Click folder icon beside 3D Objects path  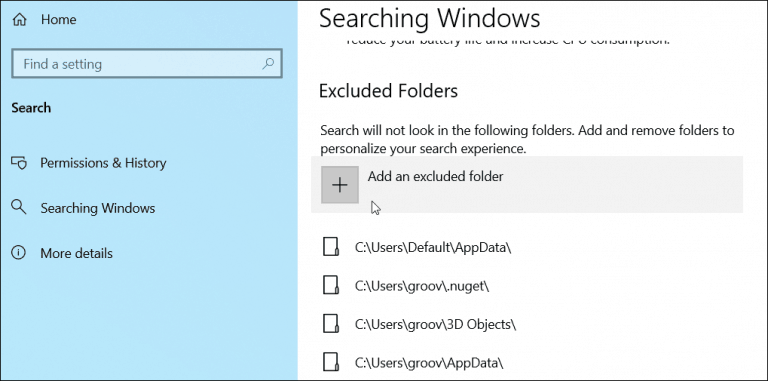[331, 323]
